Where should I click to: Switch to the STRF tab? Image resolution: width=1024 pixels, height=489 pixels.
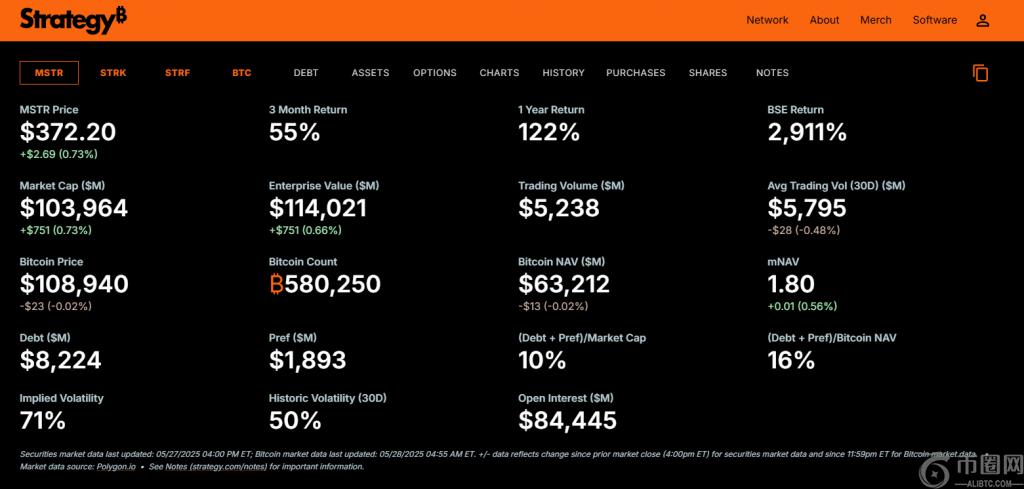tap(177, 73)
